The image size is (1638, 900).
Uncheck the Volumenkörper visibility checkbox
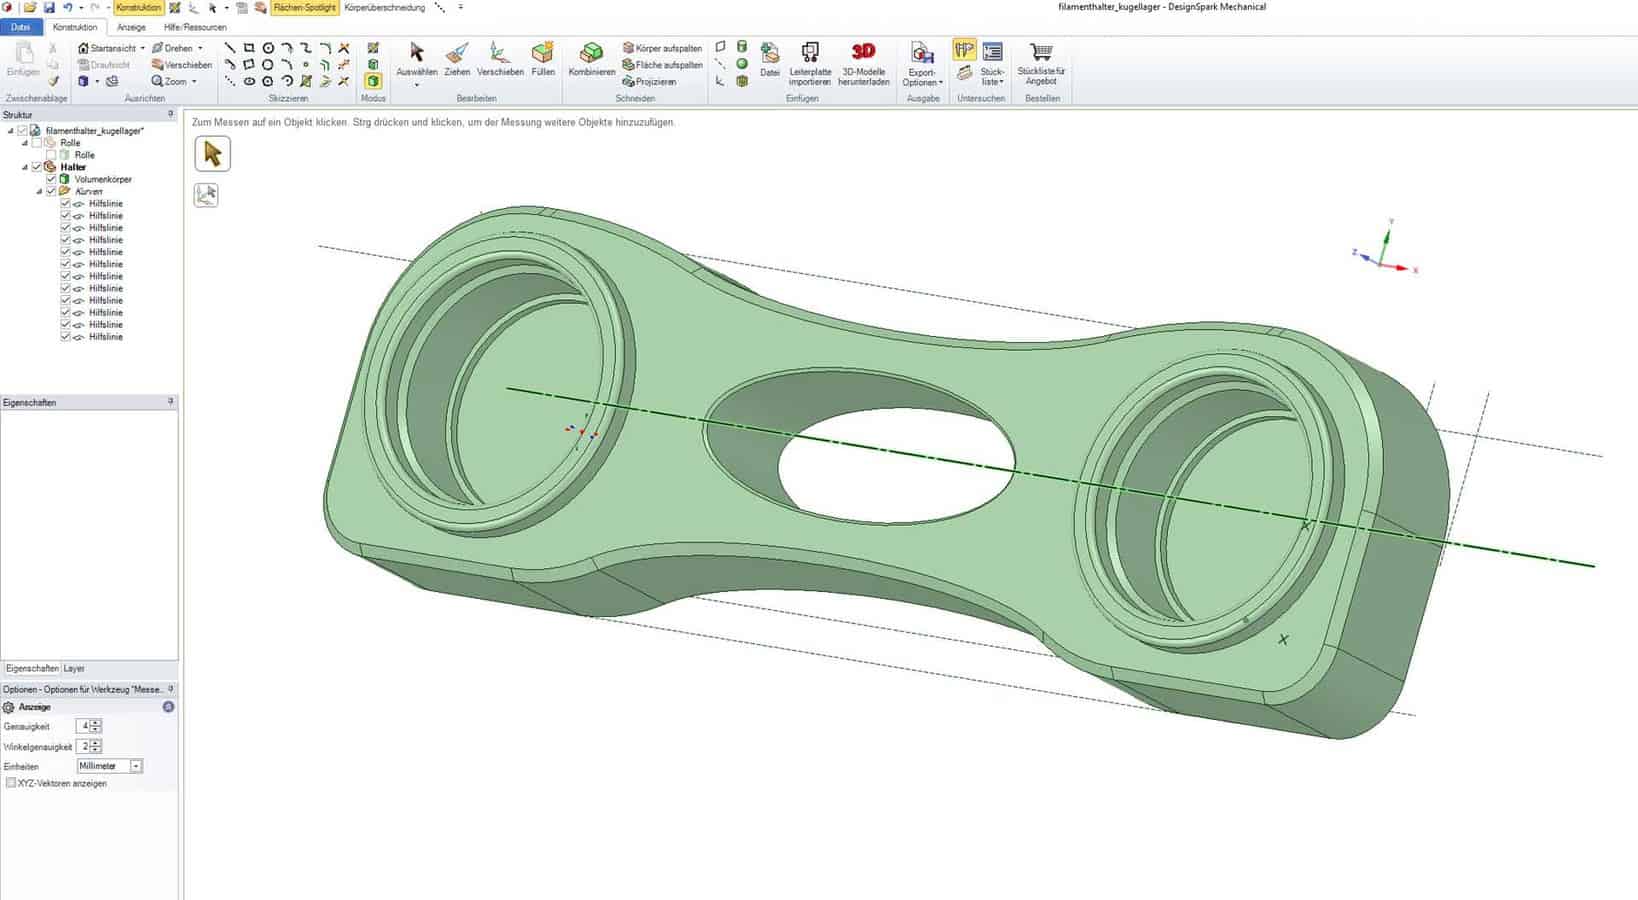[x=51, y=179]
